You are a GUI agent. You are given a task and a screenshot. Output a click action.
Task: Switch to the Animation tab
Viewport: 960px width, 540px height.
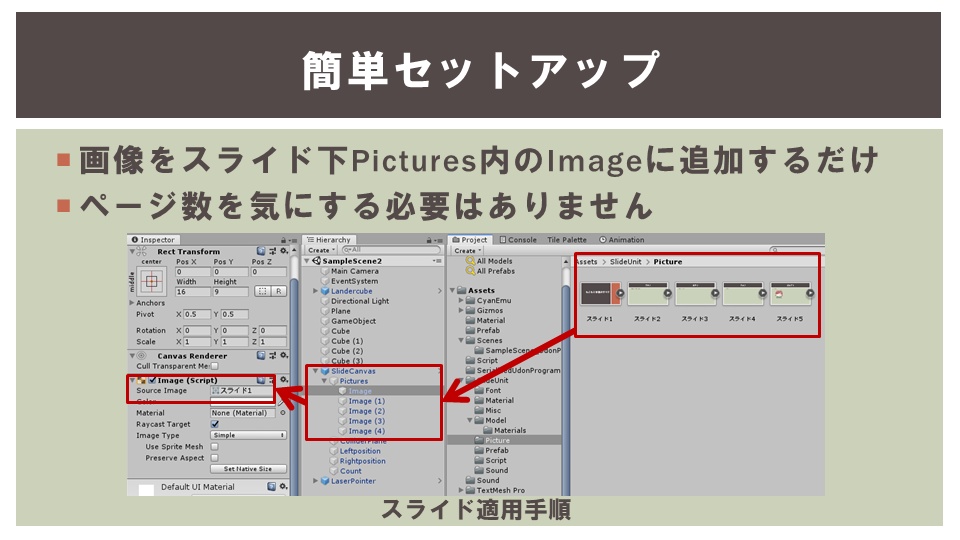pyautogui.click(x=621, y=240)
